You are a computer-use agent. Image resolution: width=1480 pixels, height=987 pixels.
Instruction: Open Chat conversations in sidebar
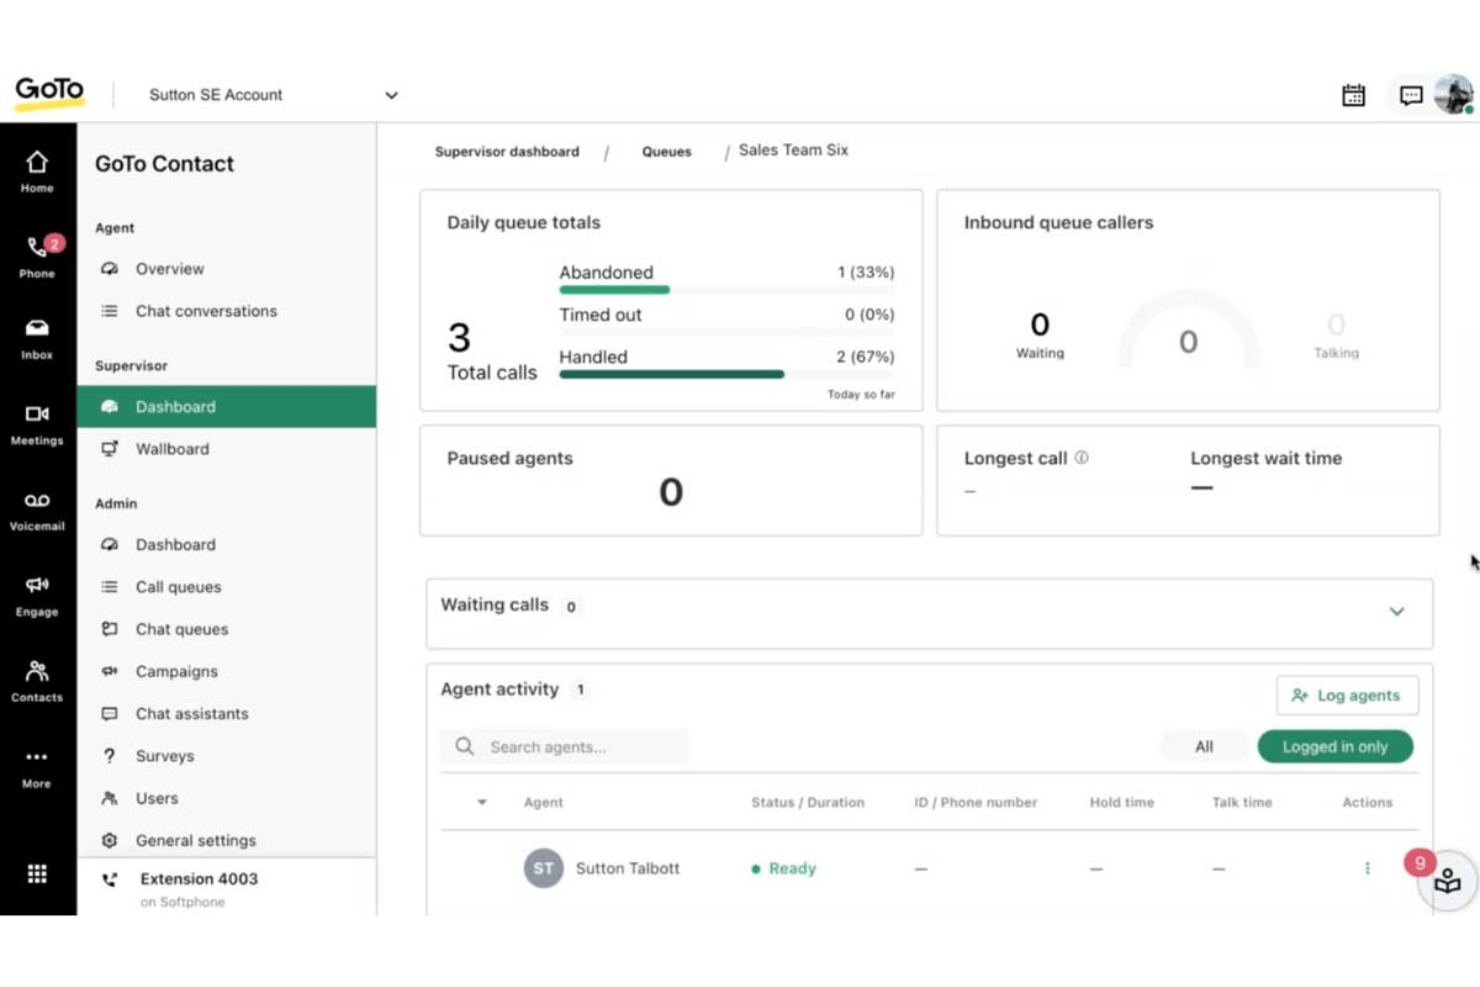click(227, 311)
